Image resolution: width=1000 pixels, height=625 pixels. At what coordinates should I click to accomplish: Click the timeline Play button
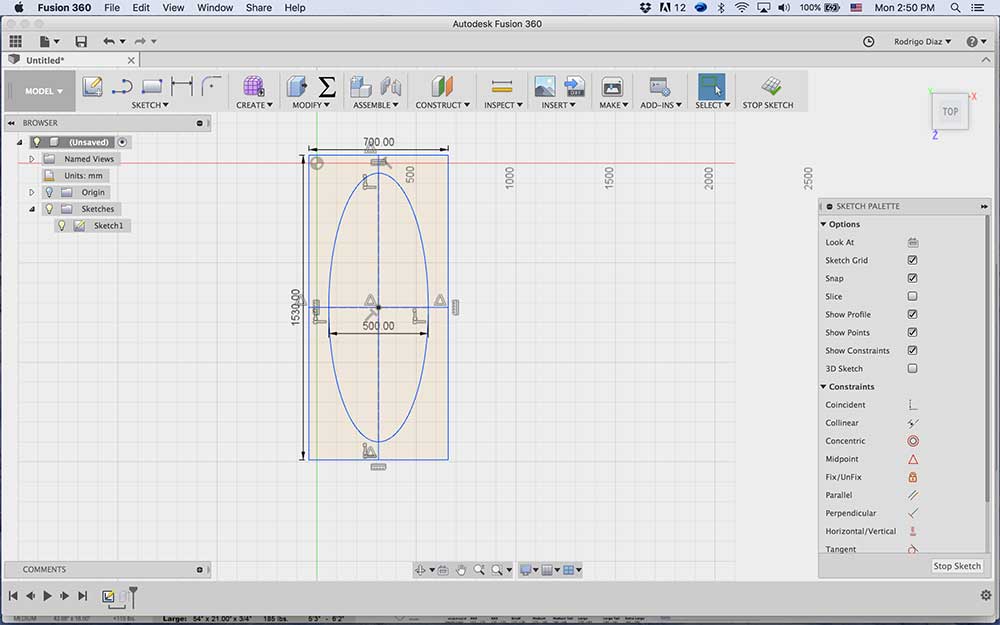coord(47,596)
